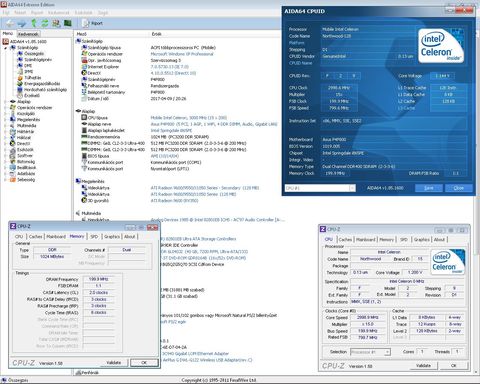Select the Multimédia node in the left tree
This screenshot has width=480, height=384.
coord(26,125)
